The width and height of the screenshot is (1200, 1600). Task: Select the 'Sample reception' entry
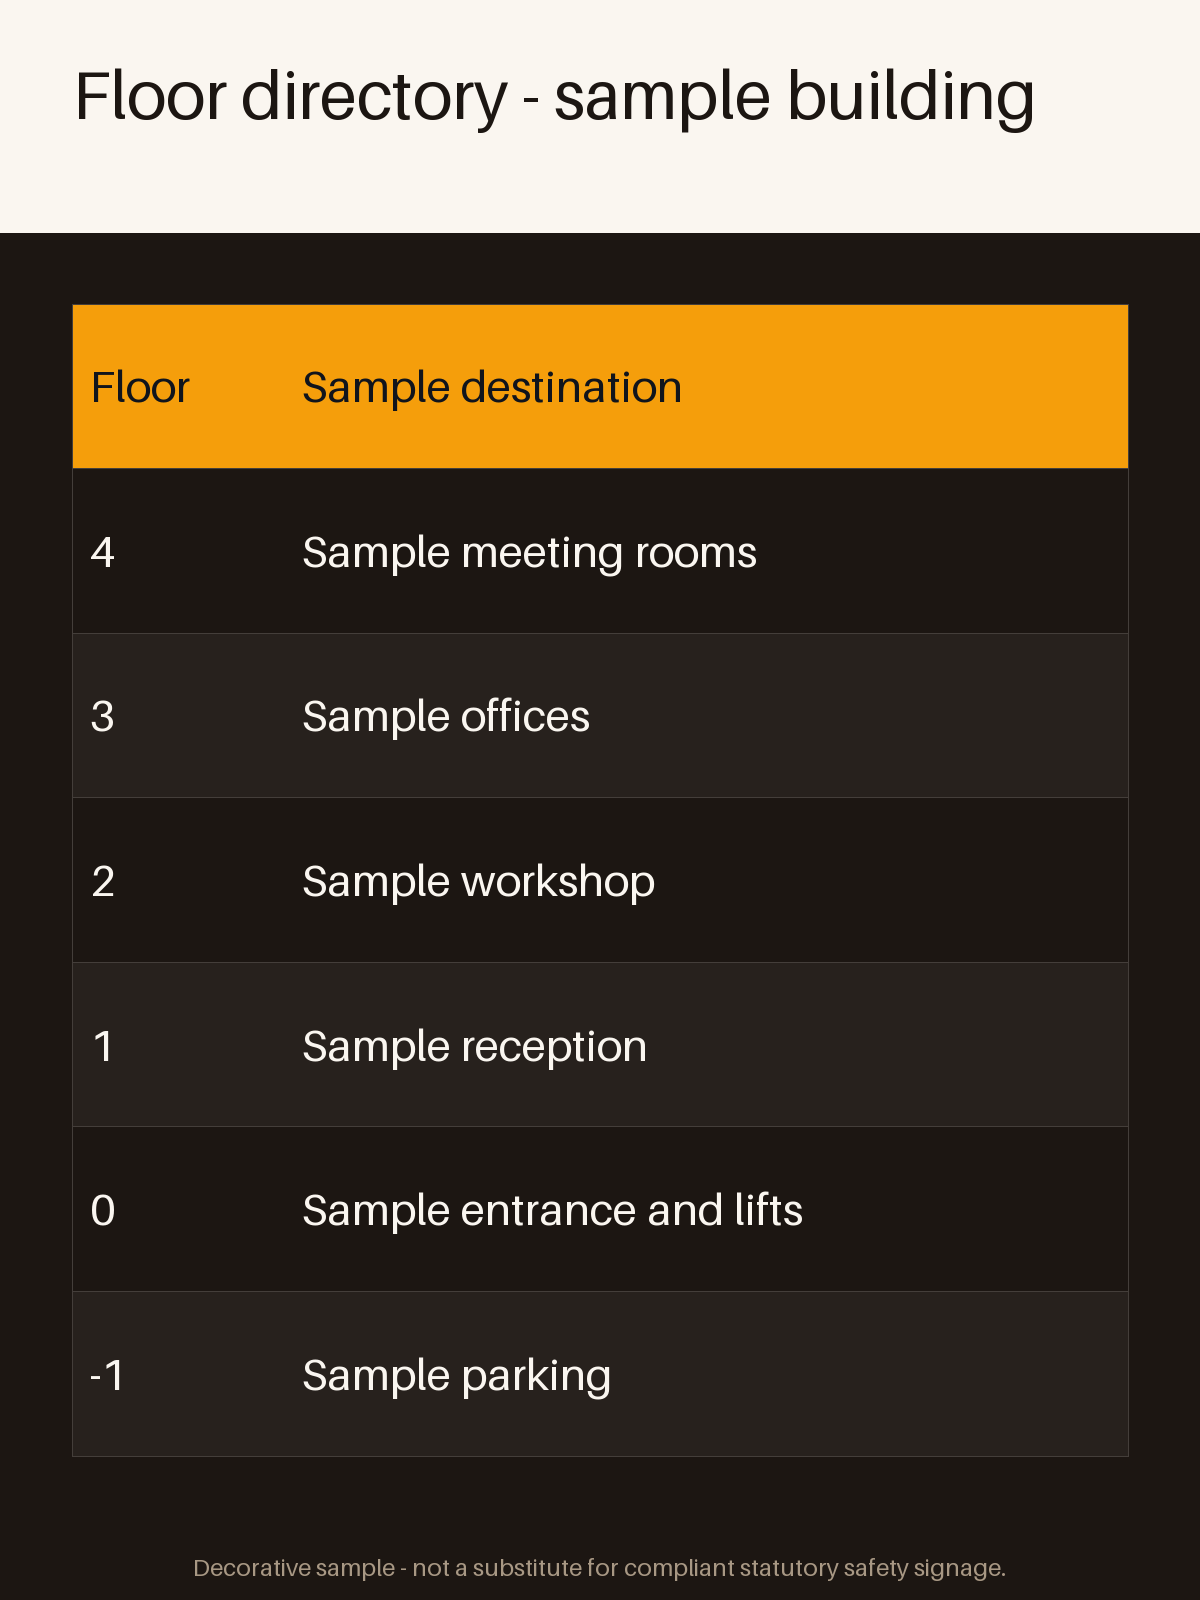(x=475, y=1046)
